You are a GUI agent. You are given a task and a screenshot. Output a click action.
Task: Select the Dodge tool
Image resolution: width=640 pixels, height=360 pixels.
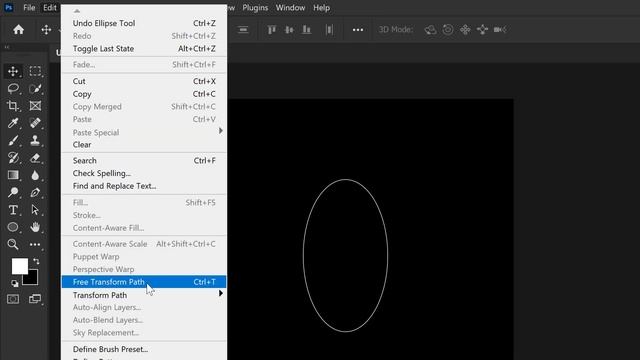(x=13, y=192)
